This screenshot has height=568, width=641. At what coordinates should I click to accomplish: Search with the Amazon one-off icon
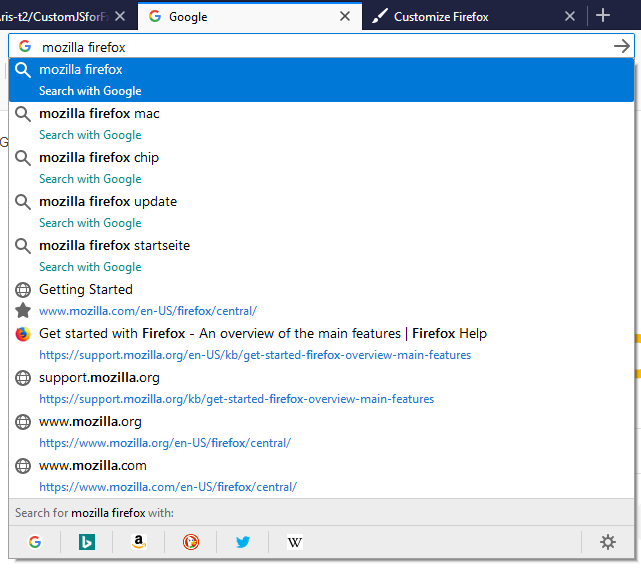click(x=139, y=542)
